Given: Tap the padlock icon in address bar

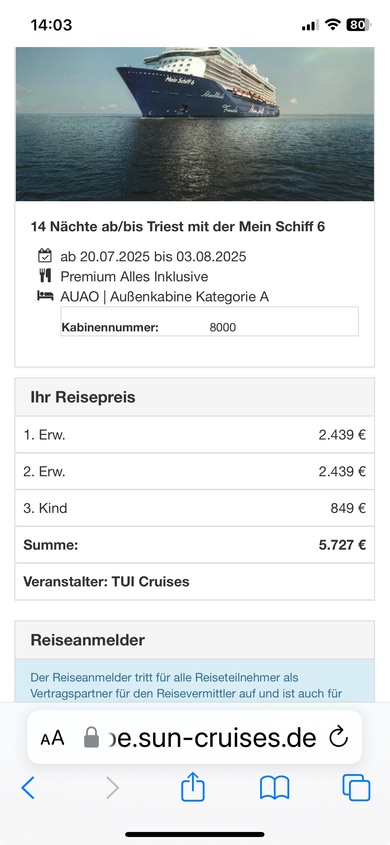Looking at the screenshot, I should pyautogui.click(x=92, y=738).
